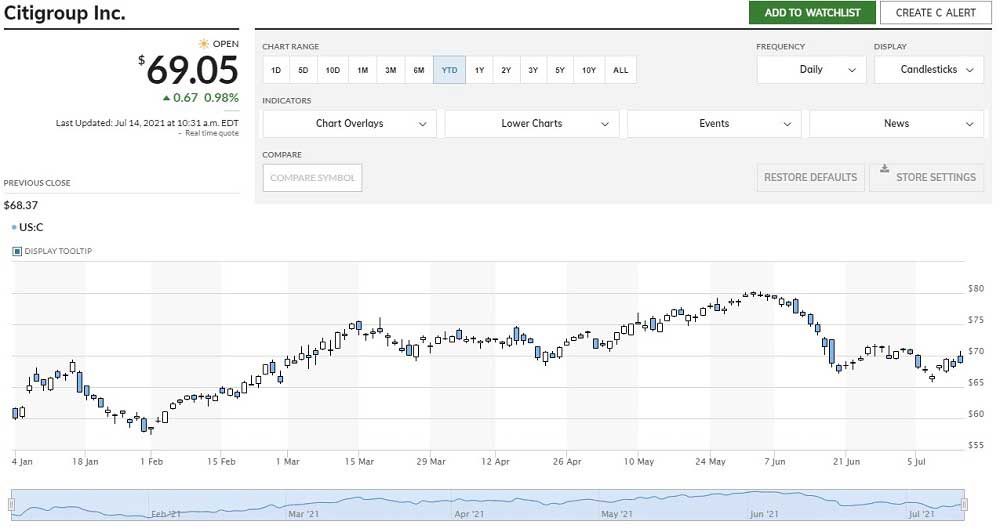
Task: Click the Citigroup Inc. title
Action: (x=64, y=13)
